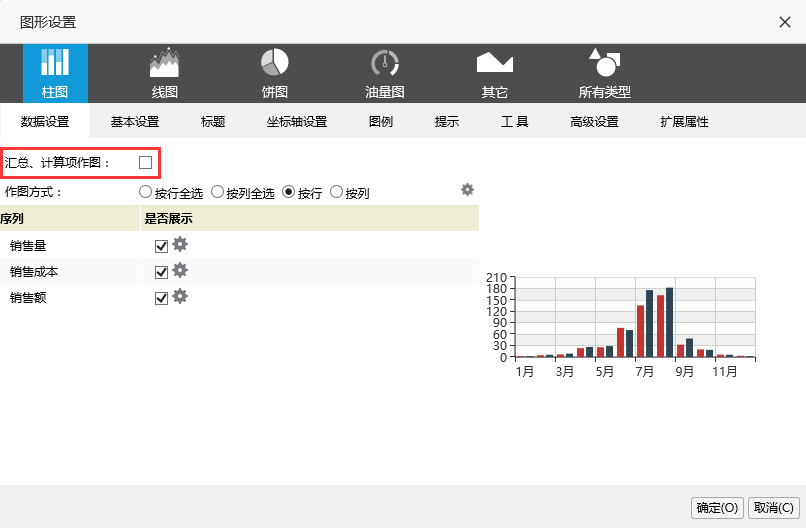This screenshot has height=528, width=806.
Task: Click the bar chart preview thumbnail
Action: [x=621, y=325]
